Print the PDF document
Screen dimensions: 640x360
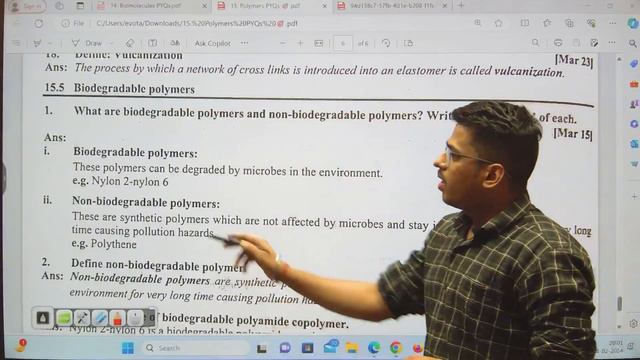point(558,42)
